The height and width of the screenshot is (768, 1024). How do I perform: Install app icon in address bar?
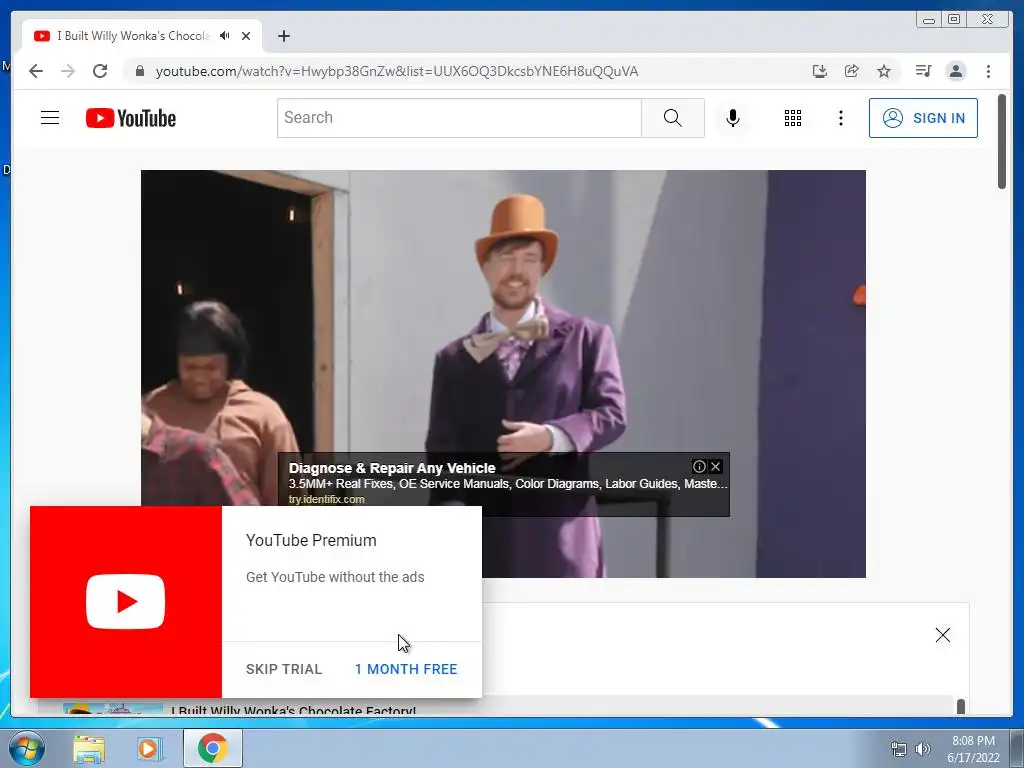click(820, 71)
